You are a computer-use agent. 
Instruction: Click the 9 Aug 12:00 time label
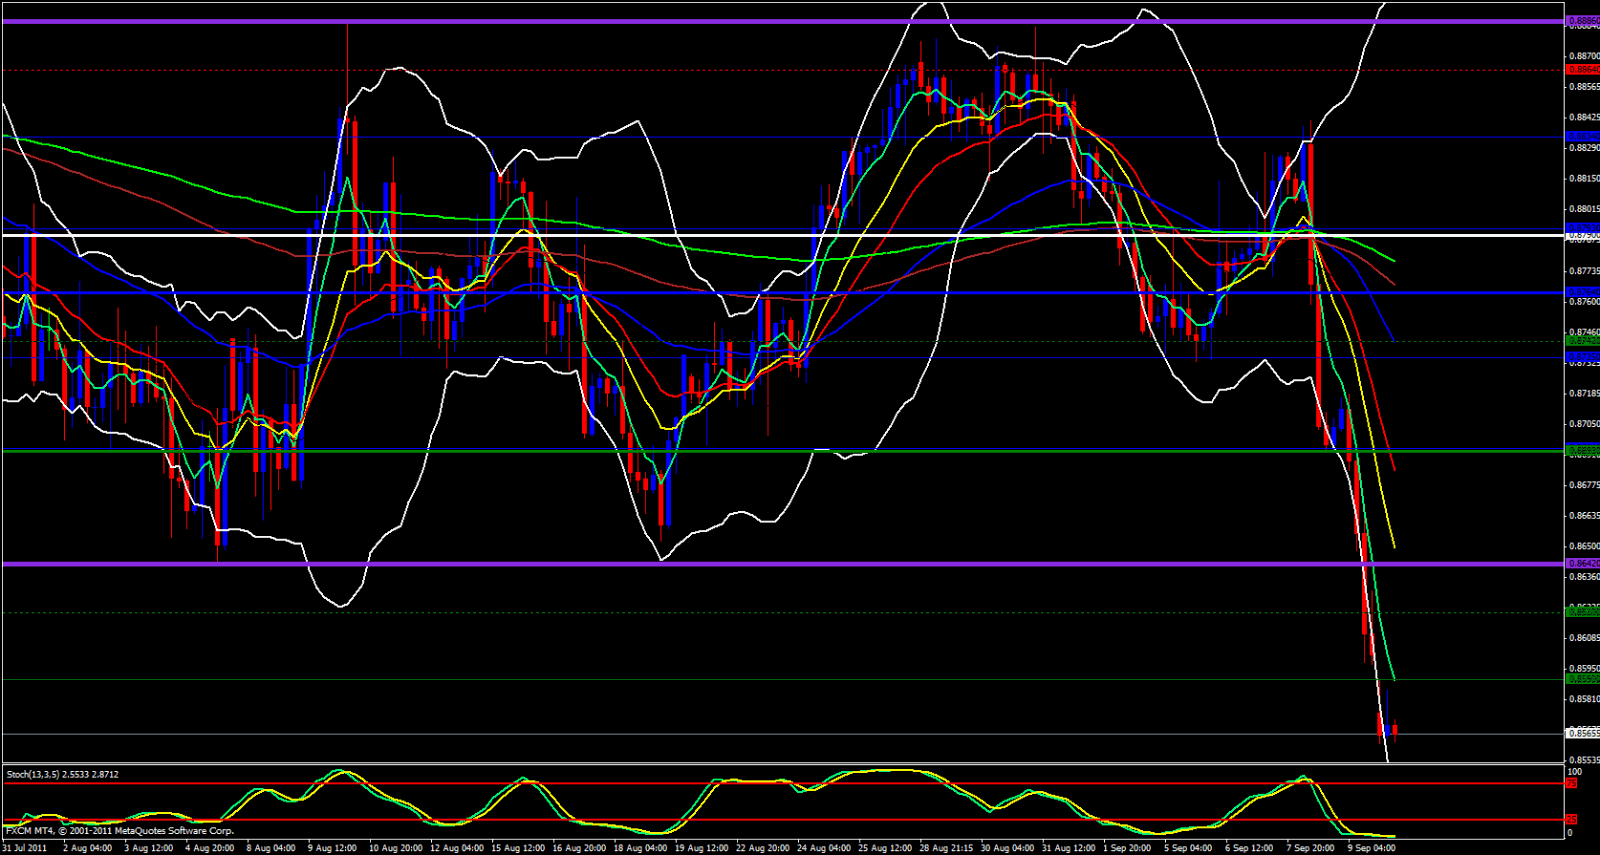332,848
